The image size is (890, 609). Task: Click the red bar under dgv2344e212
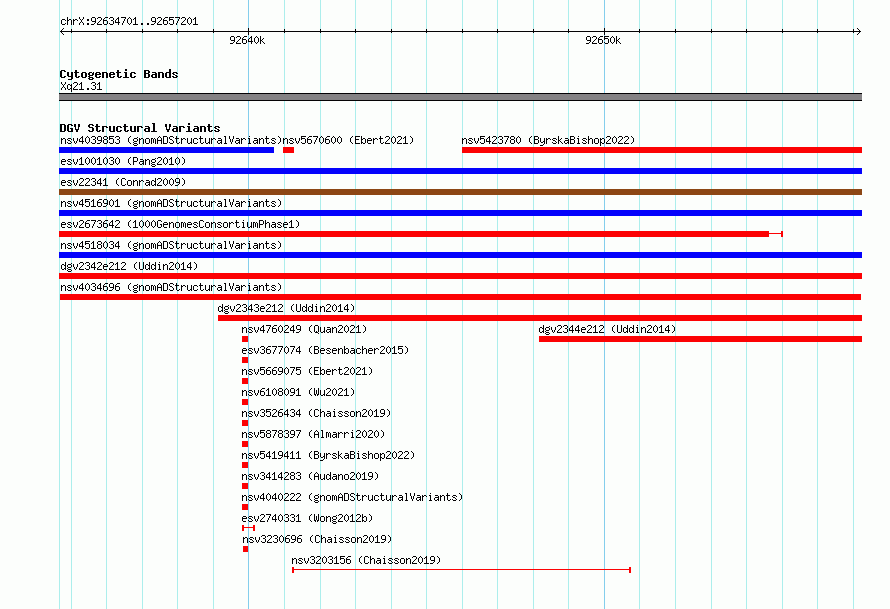tap(700, 339)
